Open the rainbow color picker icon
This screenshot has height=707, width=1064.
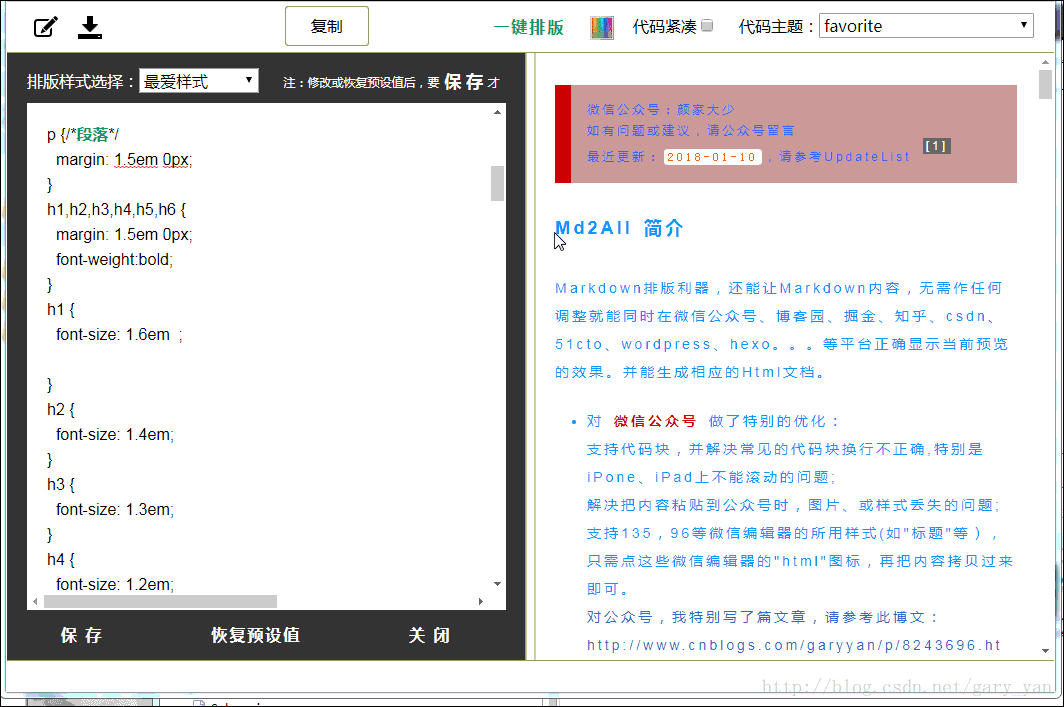point(601,28)
